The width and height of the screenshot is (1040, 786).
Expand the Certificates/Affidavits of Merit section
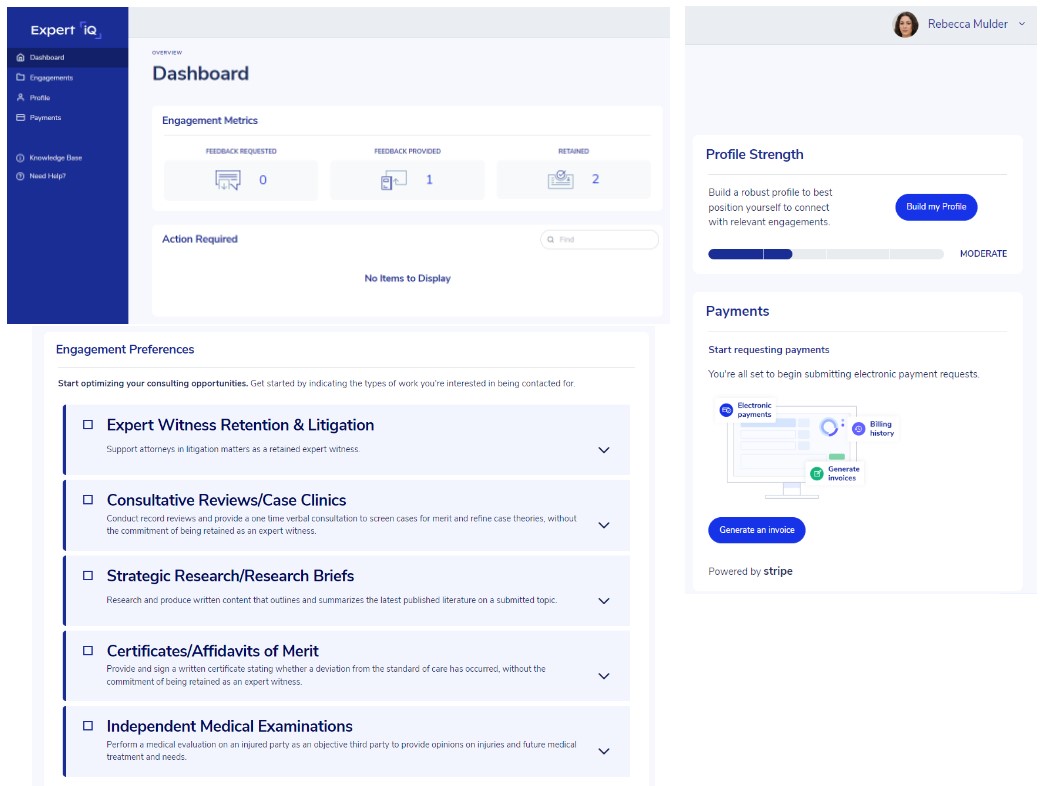(x=603, y=676)
